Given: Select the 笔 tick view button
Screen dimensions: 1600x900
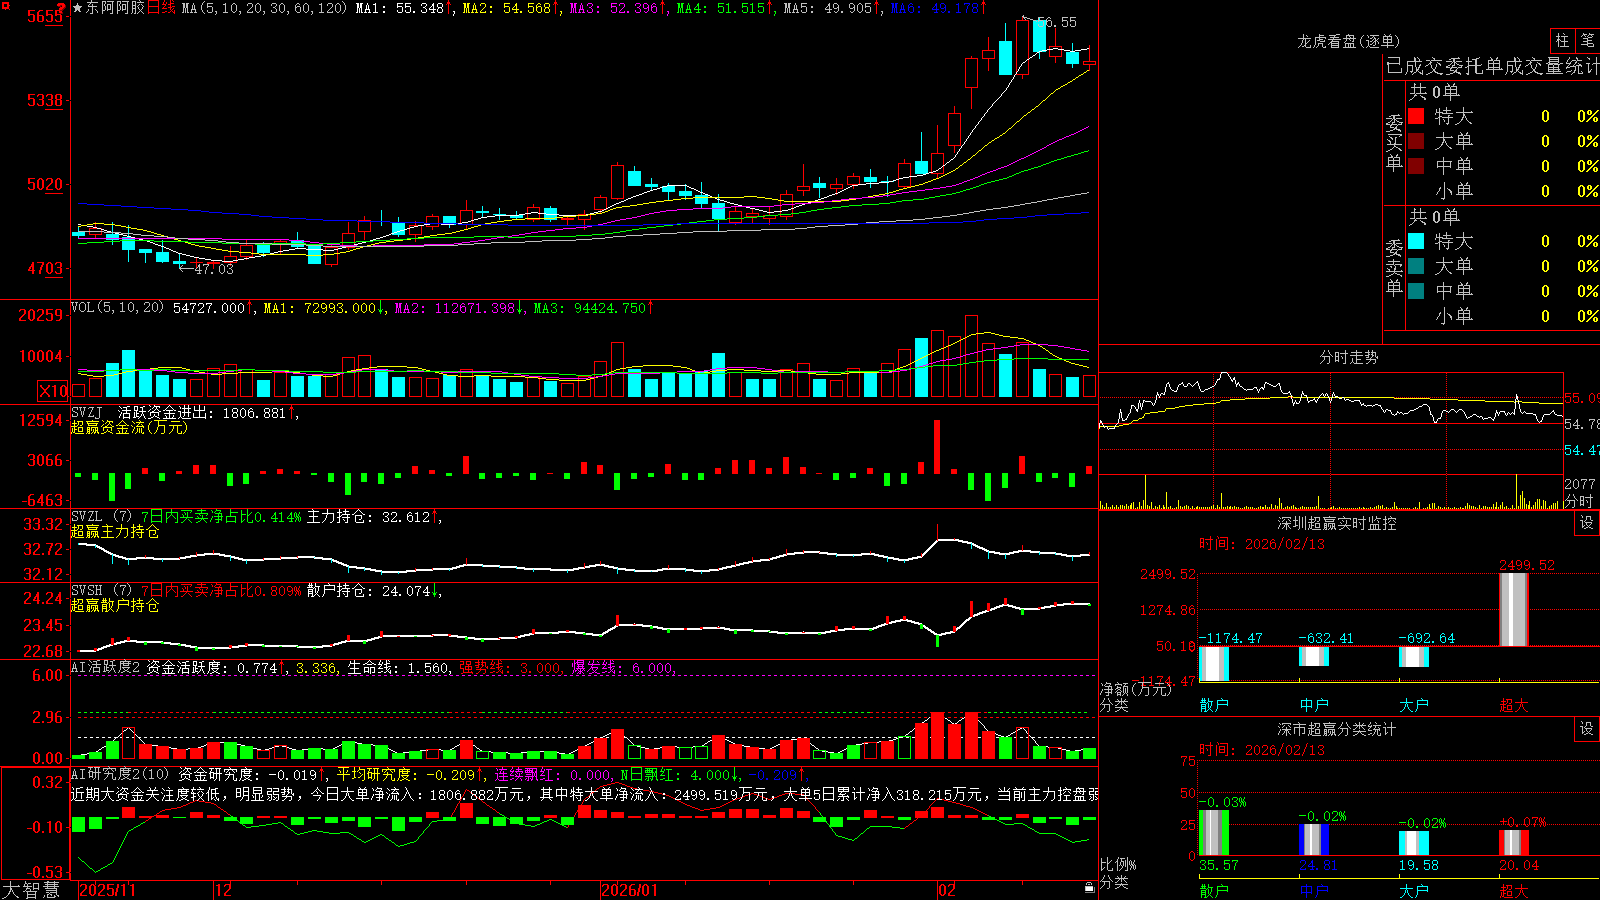Looking at the screenshot, I should pos(1587,40).
